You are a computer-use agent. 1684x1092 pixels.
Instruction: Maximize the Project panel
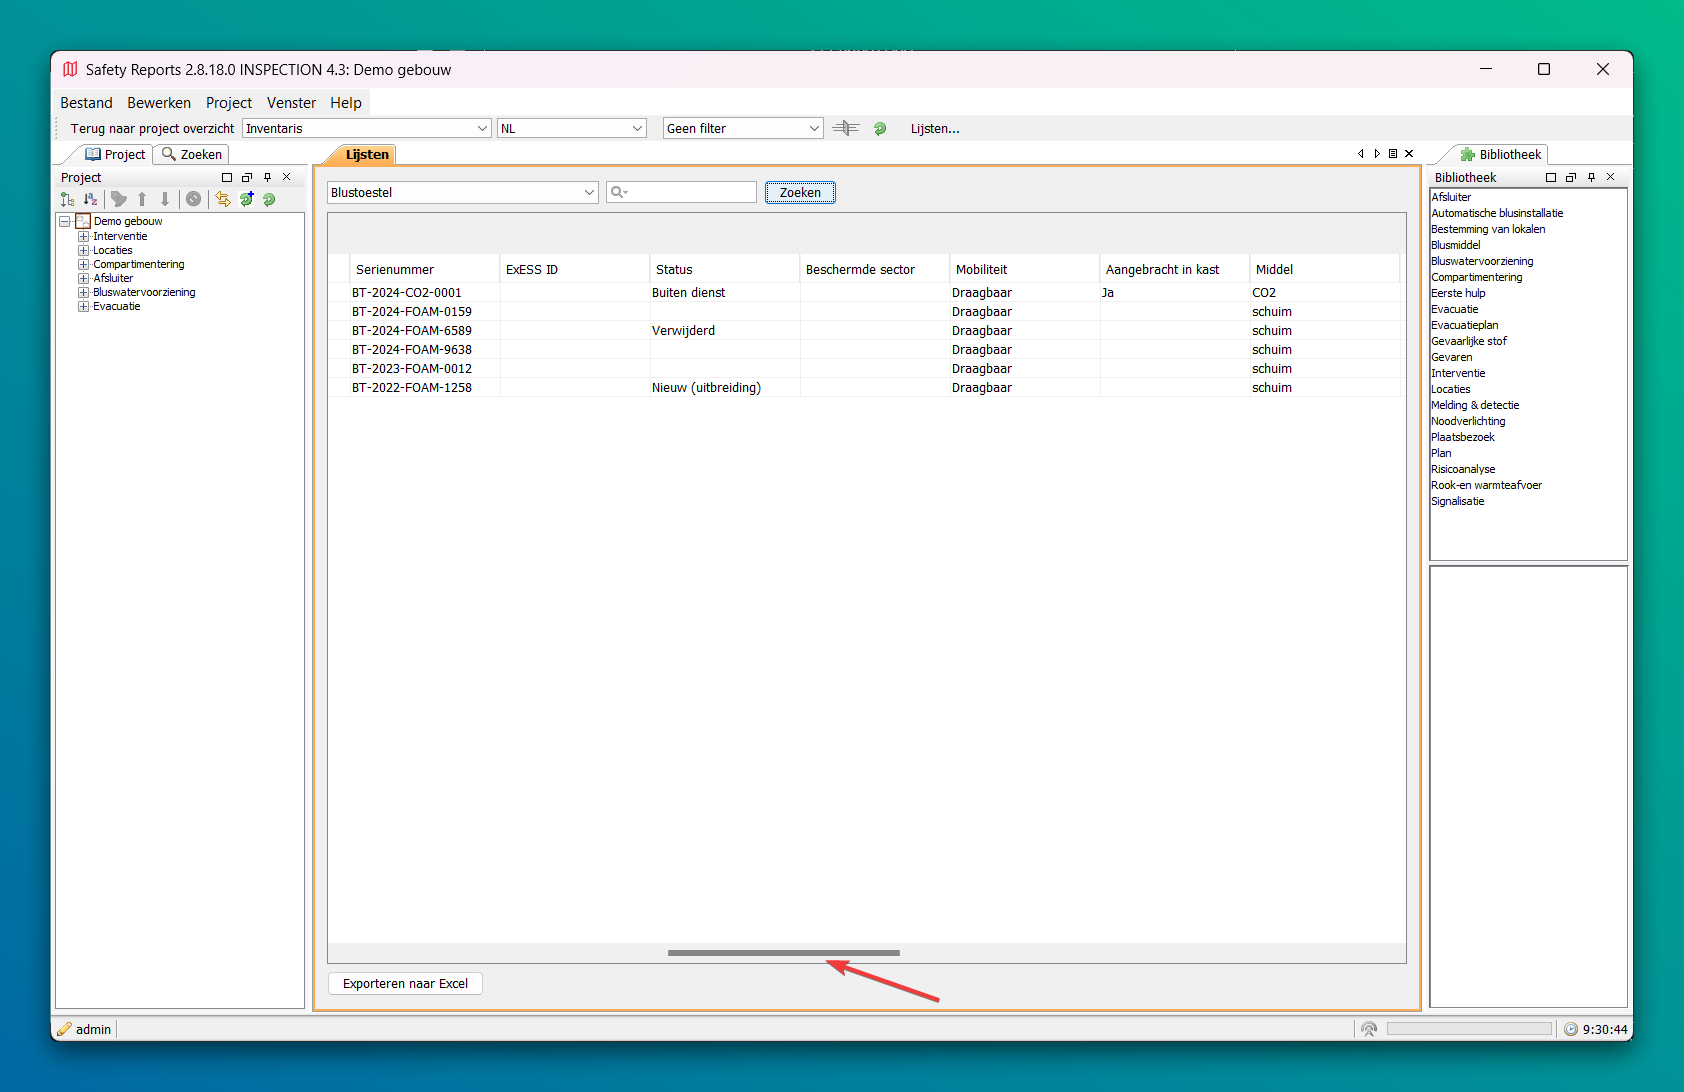227,177
